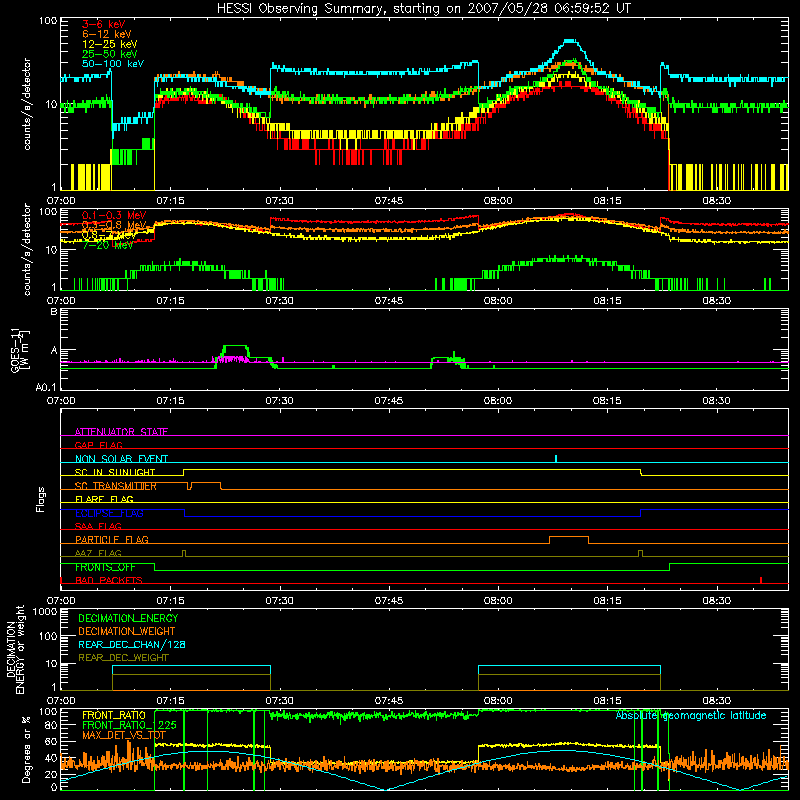Click the vertical Flags axis label
The width and height of the screenshot is (800, 800).
click(x=41, y=499)
